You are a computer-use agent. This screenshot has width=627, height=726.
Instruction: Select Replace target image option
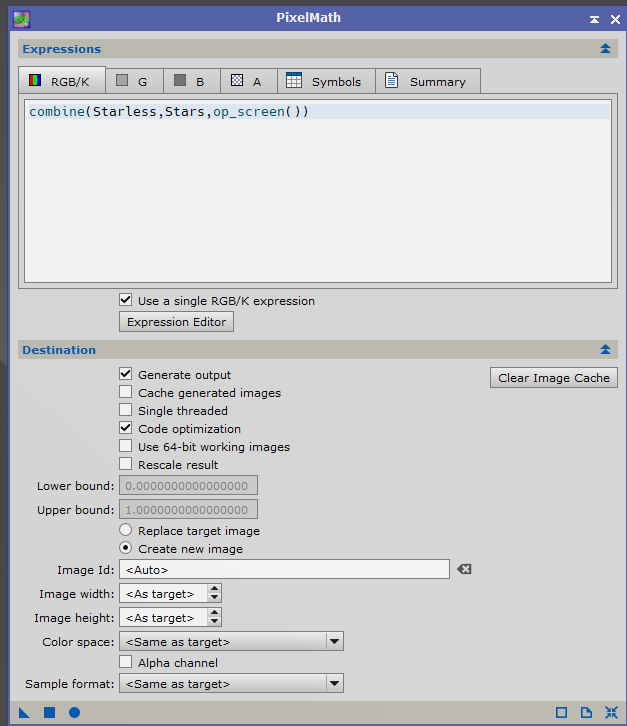pos(125,530)
